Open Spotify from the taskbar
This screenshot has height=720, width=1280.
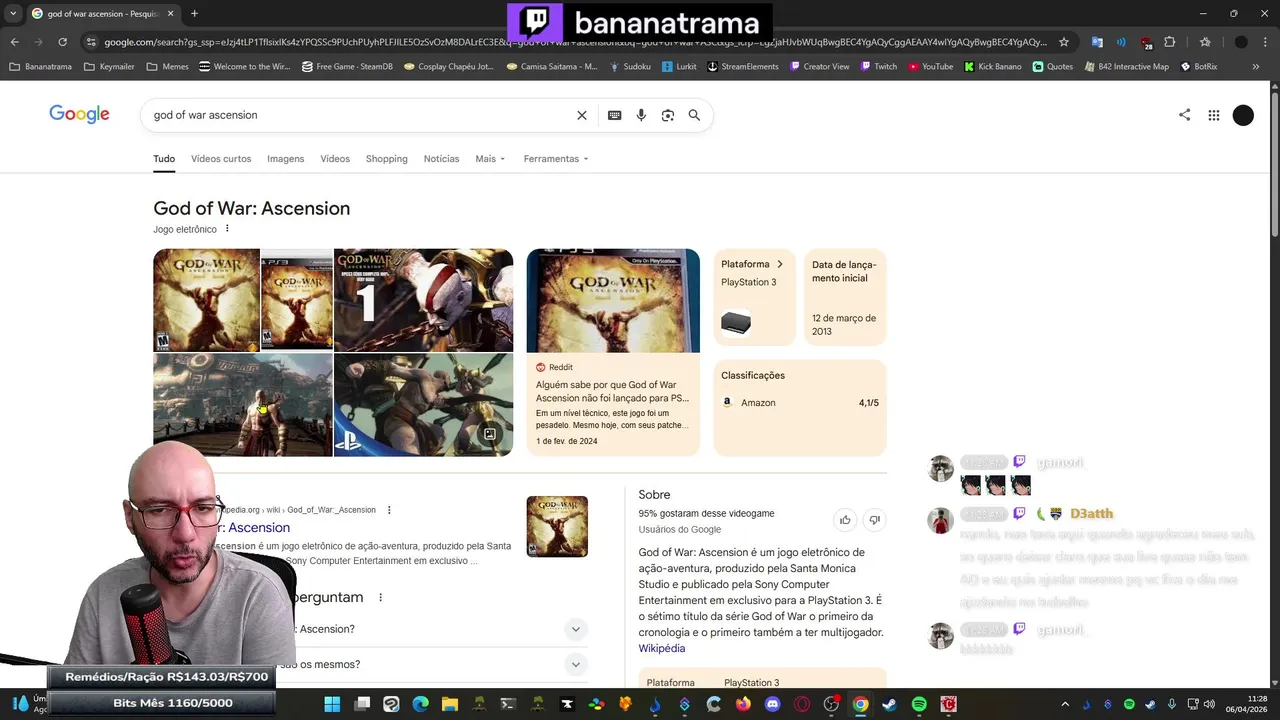(x=919, y=704)
